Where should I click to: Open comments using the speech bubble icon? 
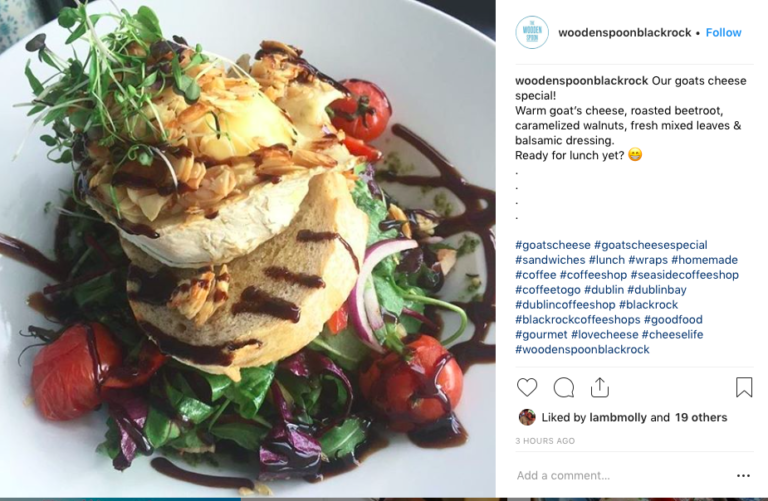tap(564, 387)
